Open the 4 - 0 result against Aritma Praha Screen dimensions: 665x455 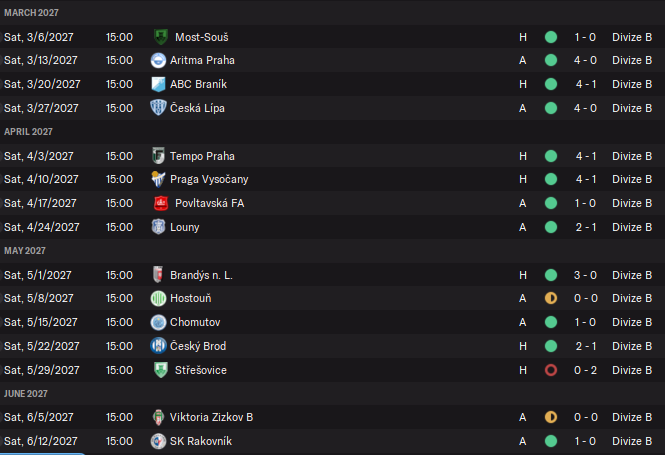pyautogui.click(x=586, y=60)
